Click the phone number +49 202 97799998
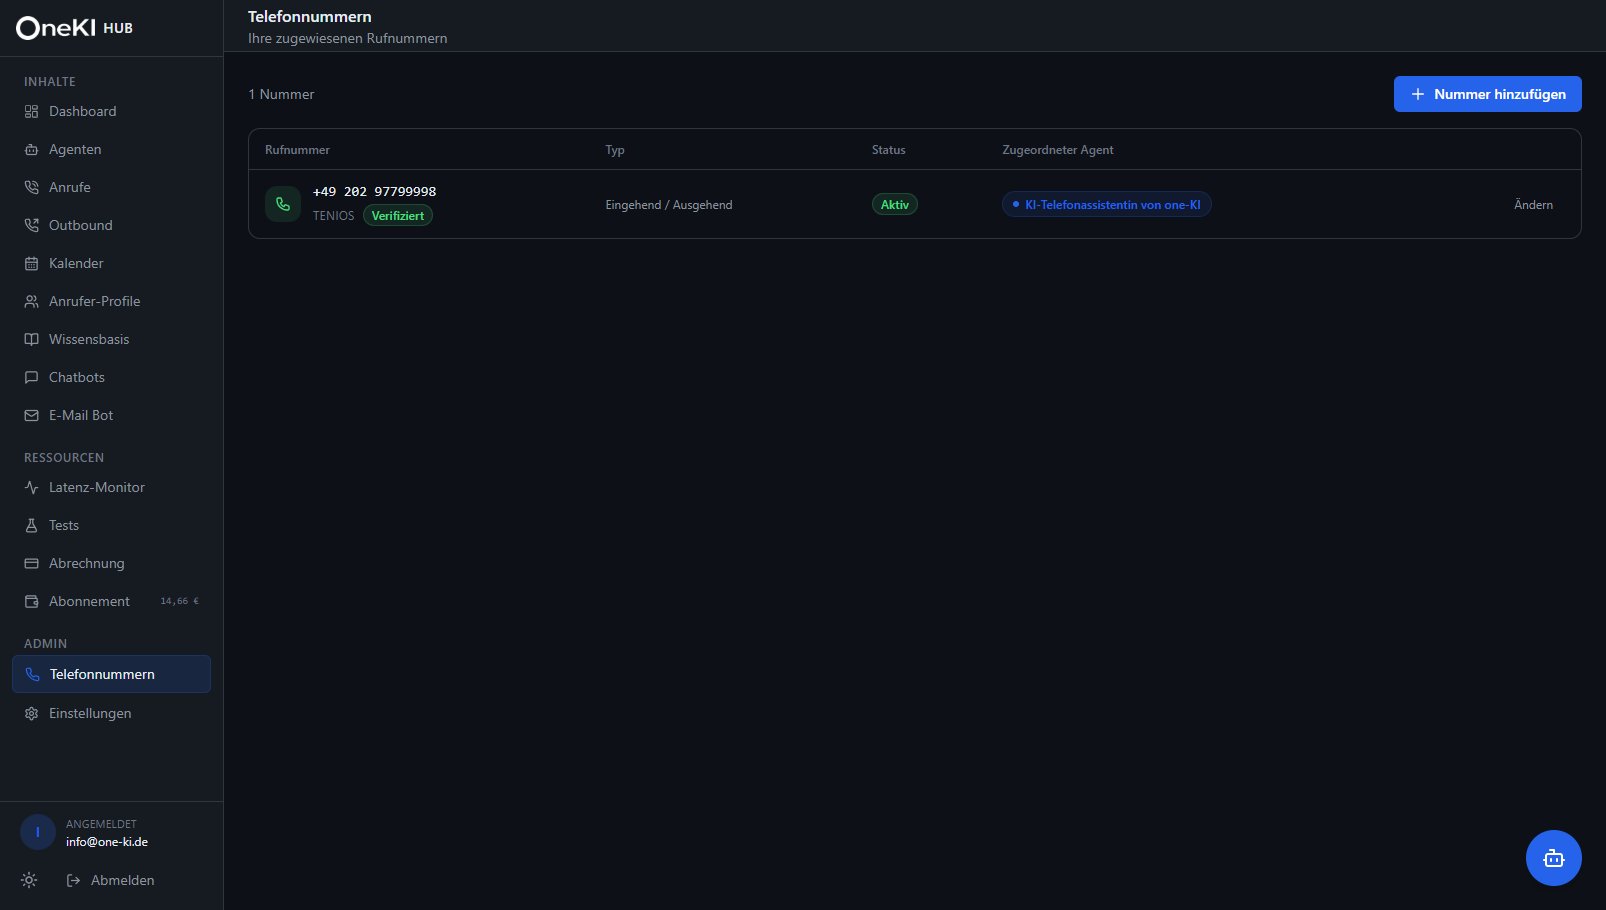Screen dimensions: 1606x910 click(x=374, y=192)
